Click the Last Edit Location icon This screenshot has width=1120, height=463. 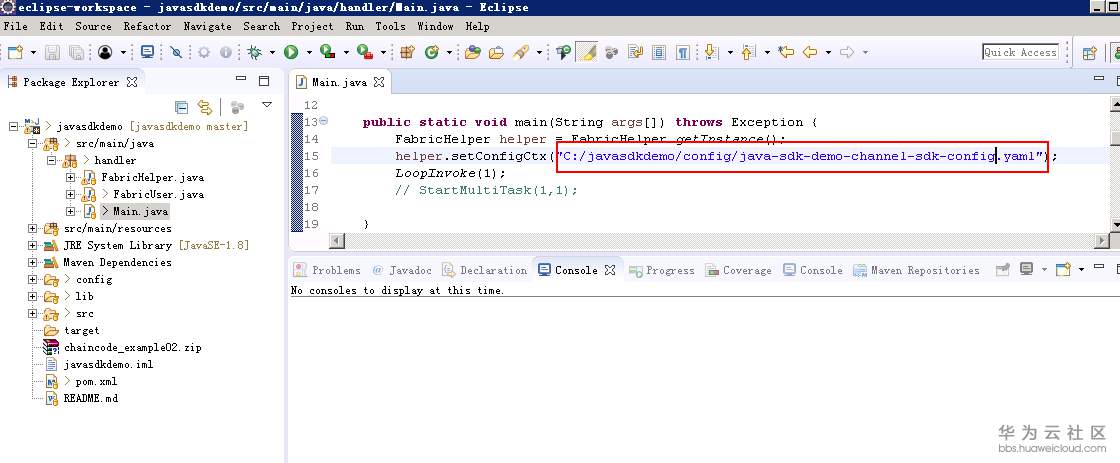click(x=786, y=52)
